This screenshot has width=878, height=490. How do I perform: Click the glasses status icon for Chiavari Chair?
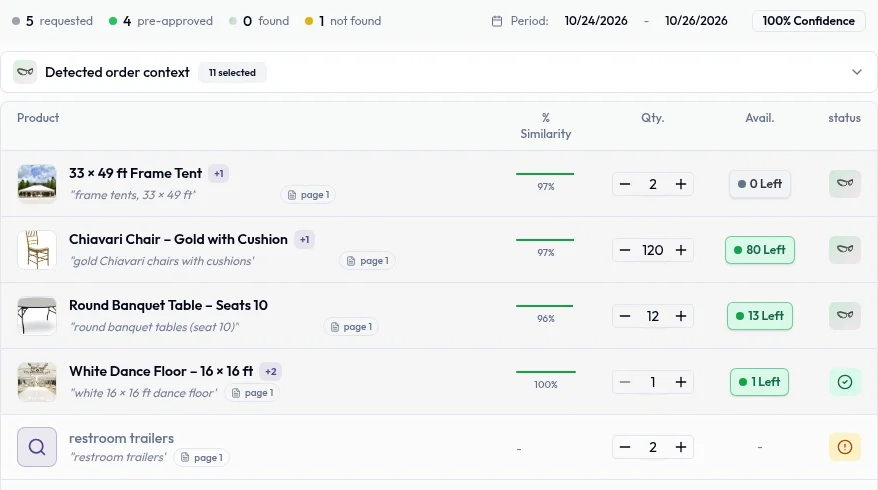tap(845, 249)
